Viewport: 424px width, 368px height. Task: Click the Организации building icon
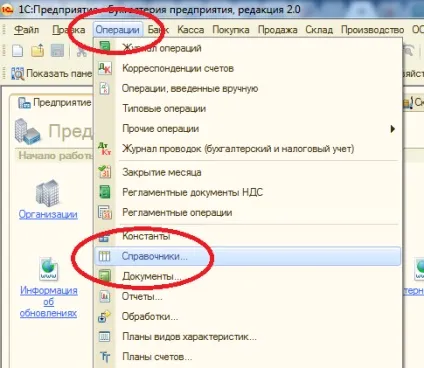[48, 192]
